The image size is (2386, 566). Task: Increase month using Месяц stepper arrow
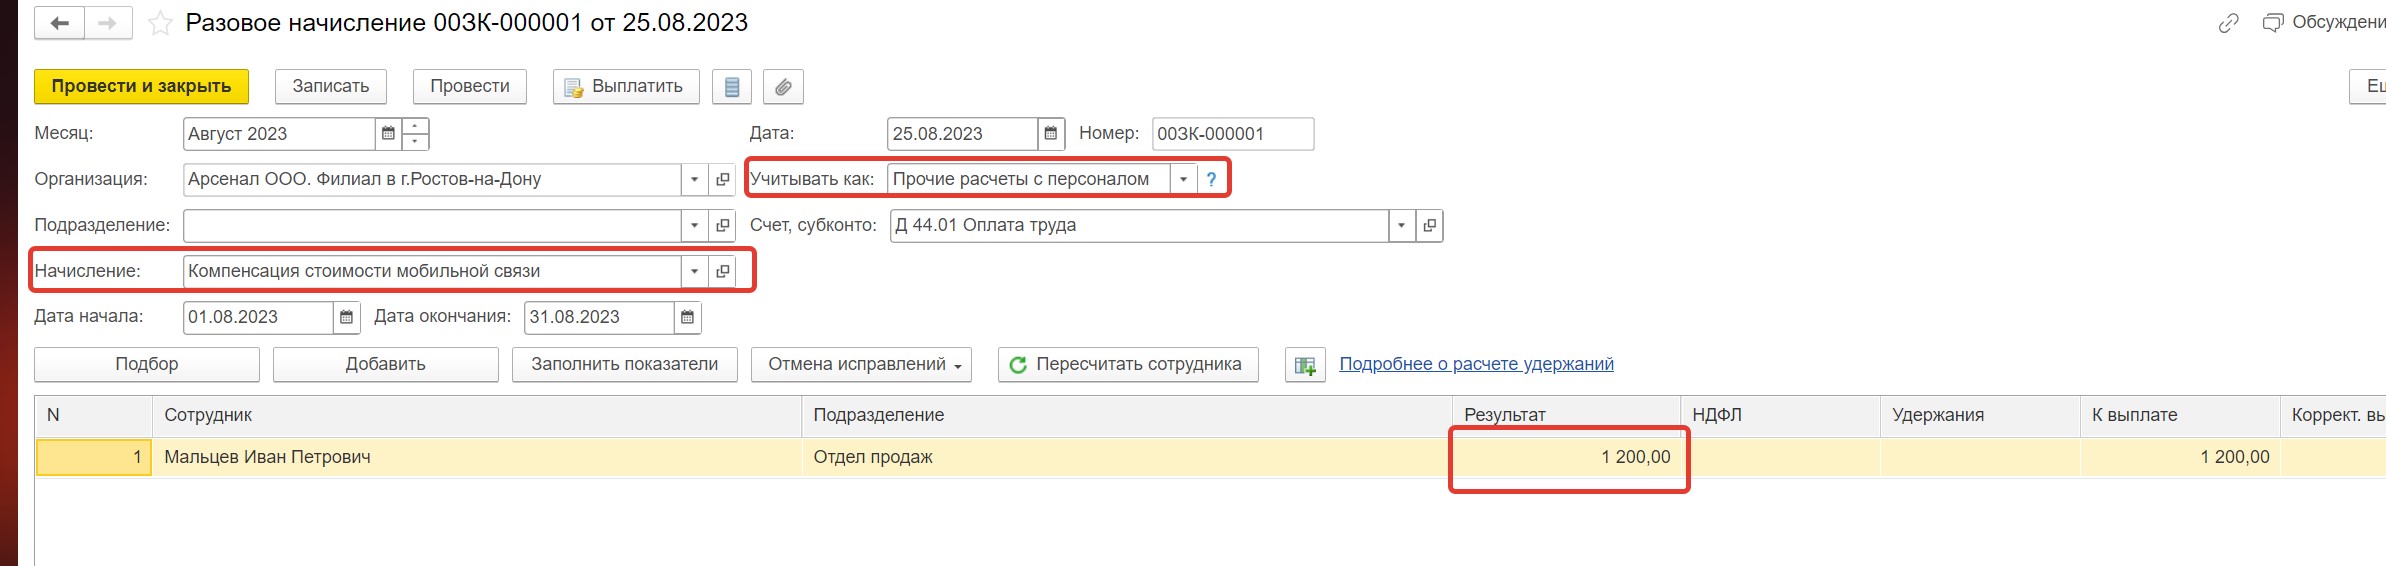415,126
